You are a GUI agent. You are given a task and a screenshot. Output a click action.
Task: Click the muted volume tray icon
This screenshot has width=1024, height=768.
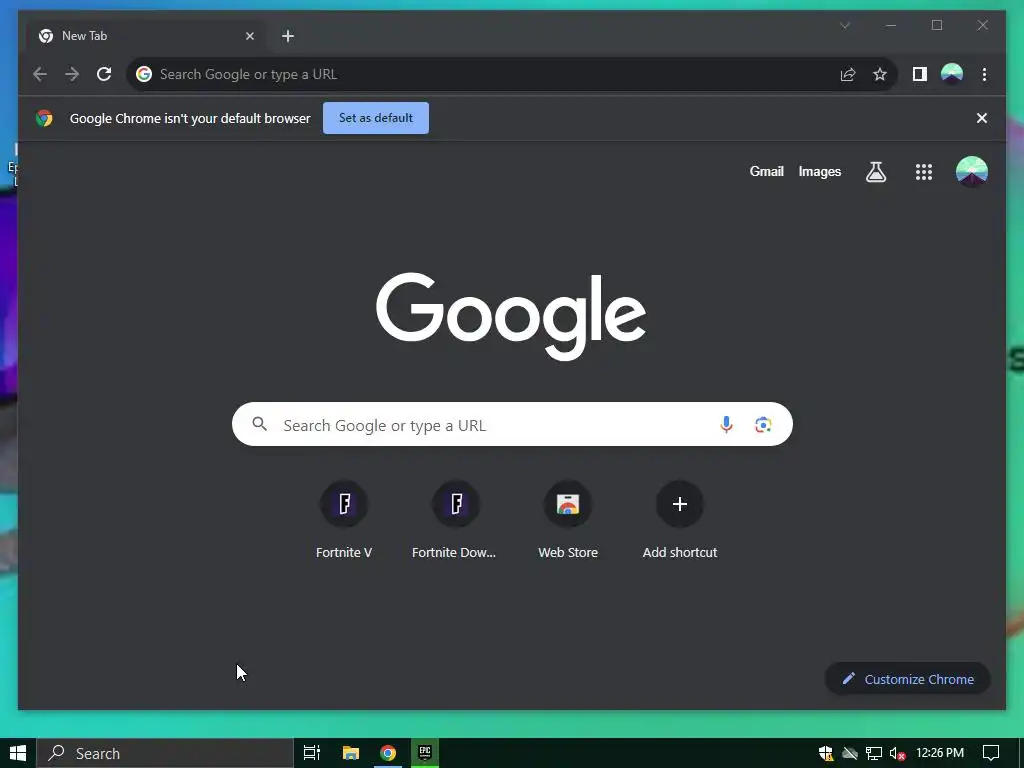897,754
